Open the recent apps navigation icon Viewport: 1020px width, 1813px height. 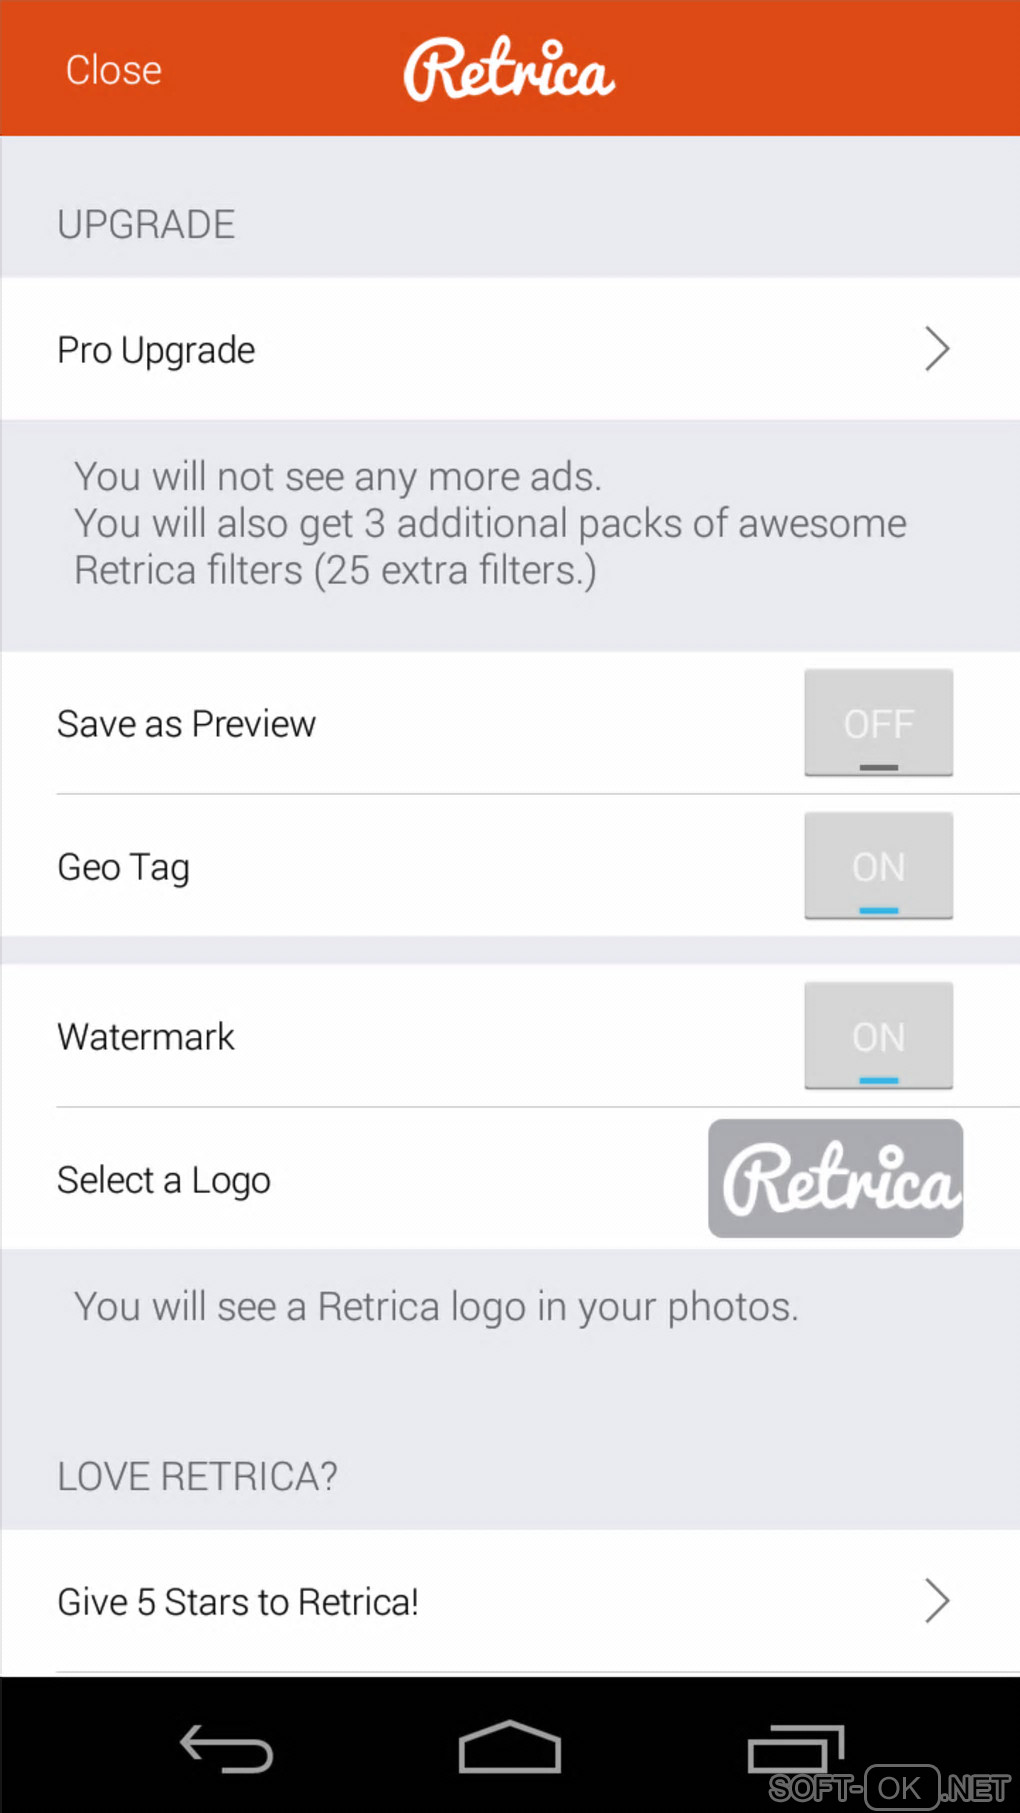pos(796,1749)
